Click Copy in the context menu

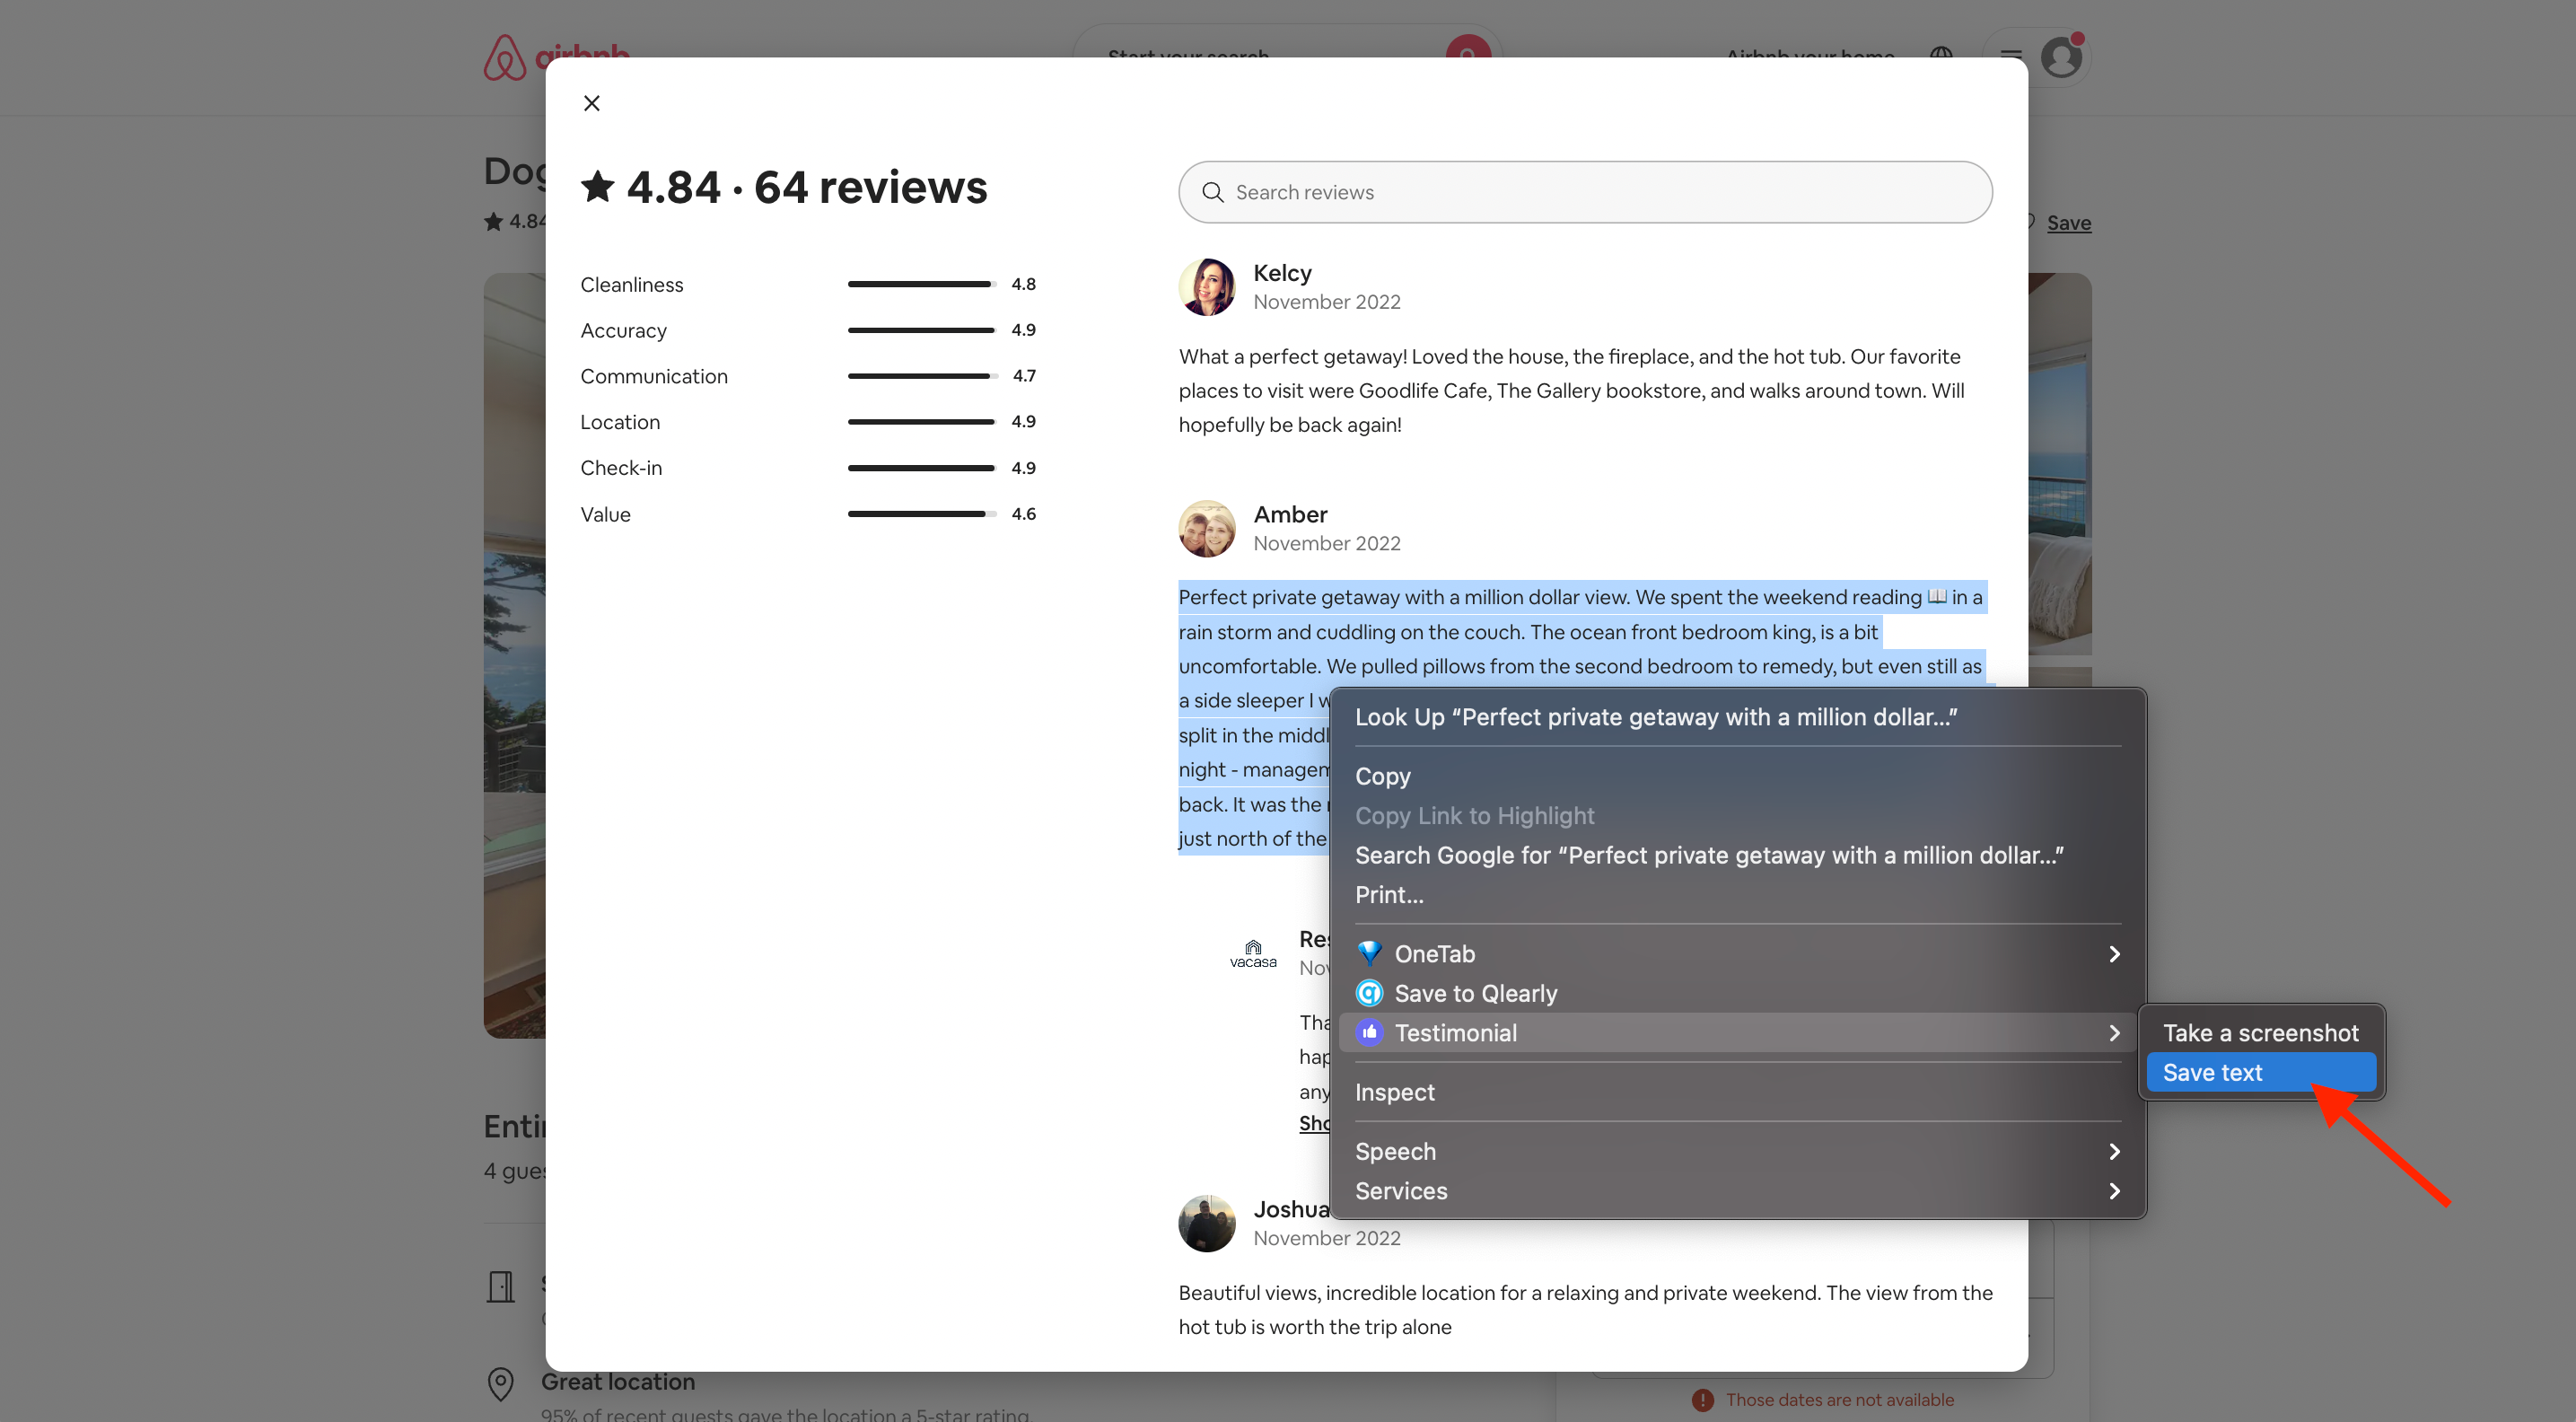click(1382, 776)
